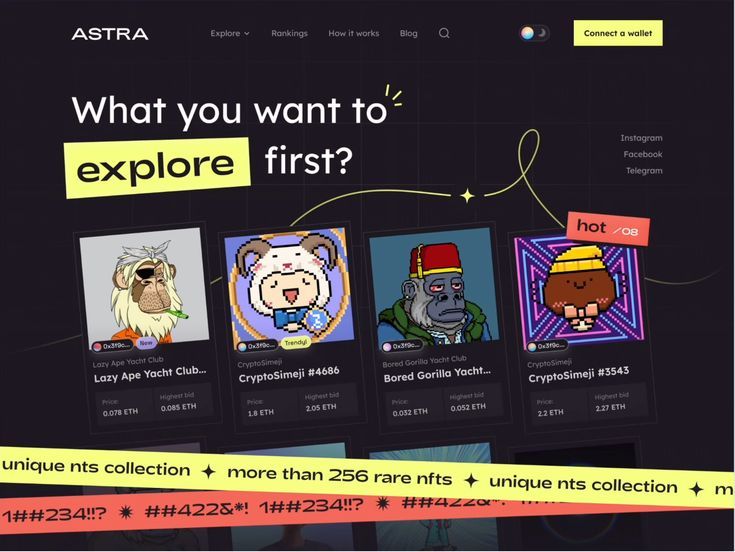Click the New badge on Lazy Ape card
The width and height of the screenshot is (735, 552).
pyautogui.click(x=146, y=343)
